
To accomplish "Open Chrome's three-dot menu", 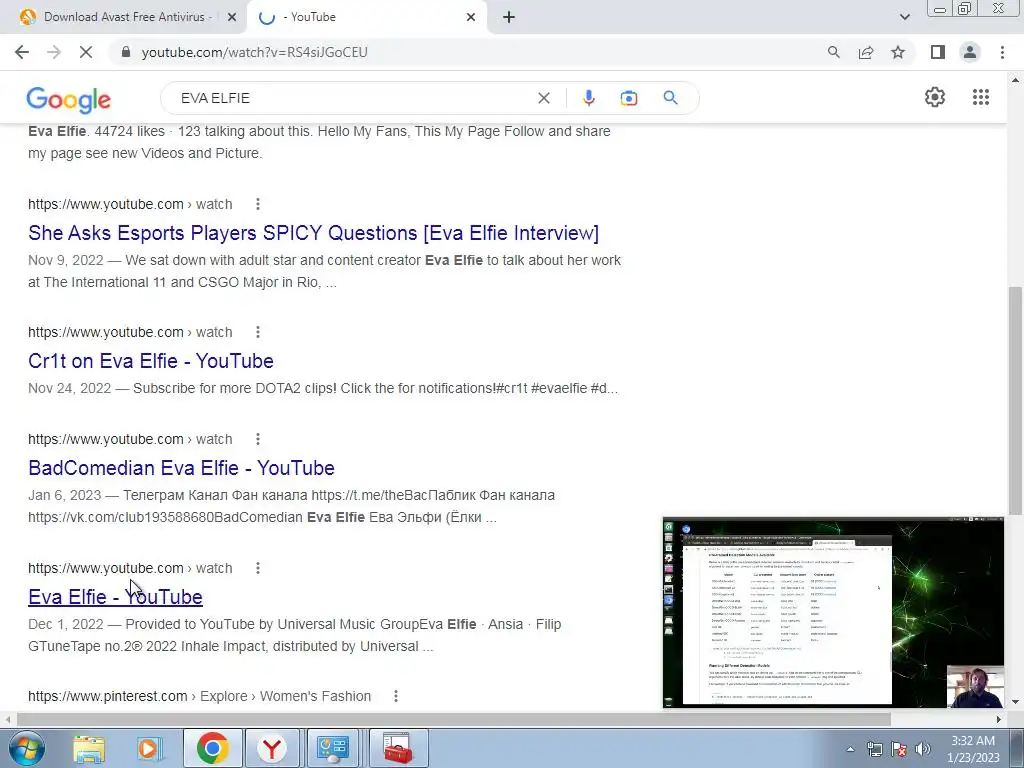I will [1002, 52].
